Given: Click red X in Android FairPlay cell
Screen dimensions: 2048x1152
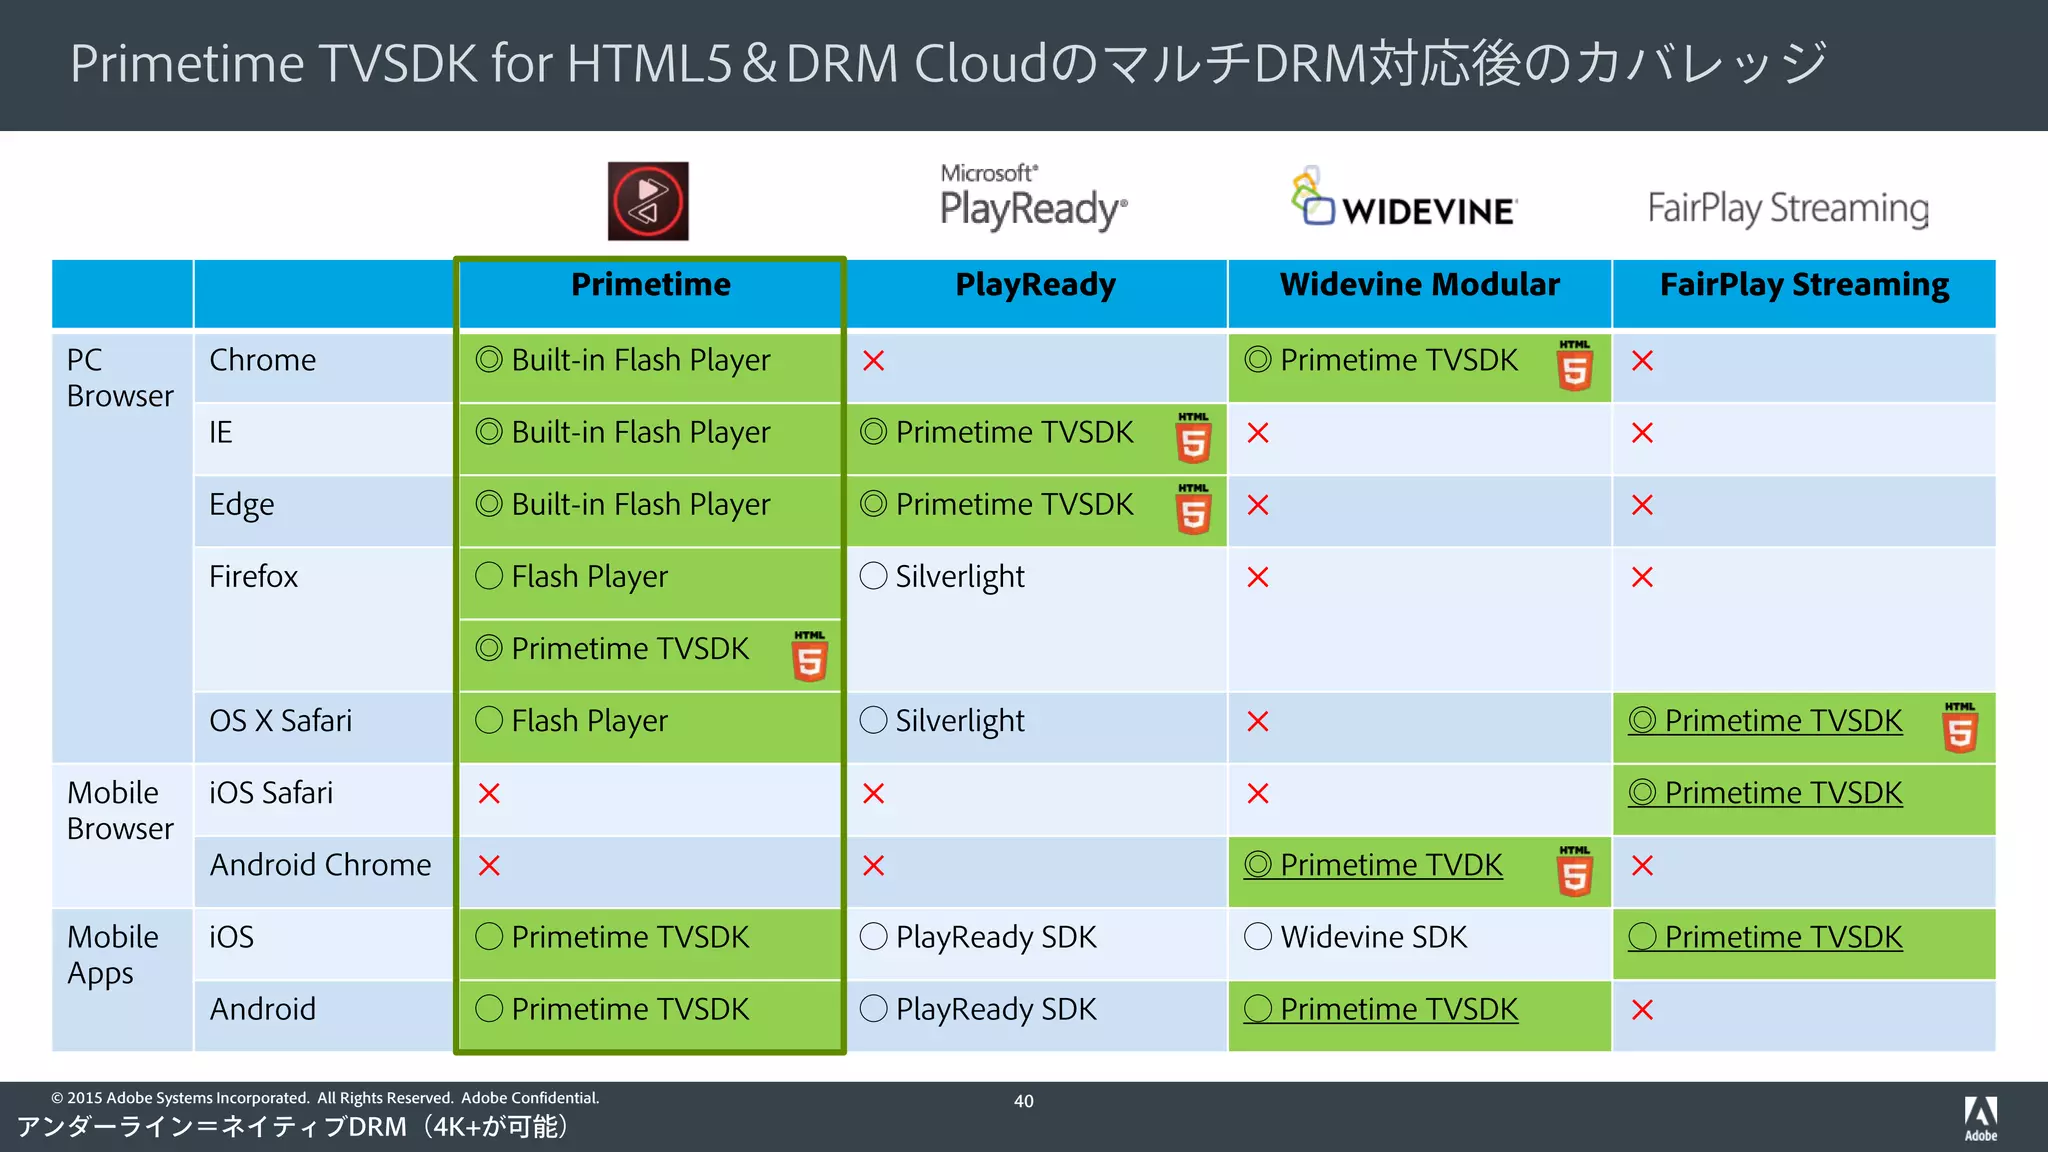Looking at the screenshot, I should 1642,1010.
